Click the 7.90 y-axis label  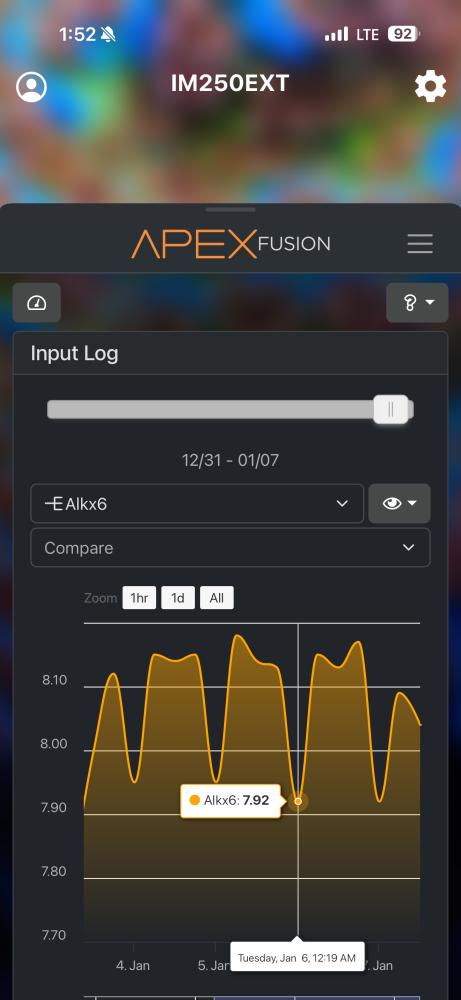[x=54, y=808]
